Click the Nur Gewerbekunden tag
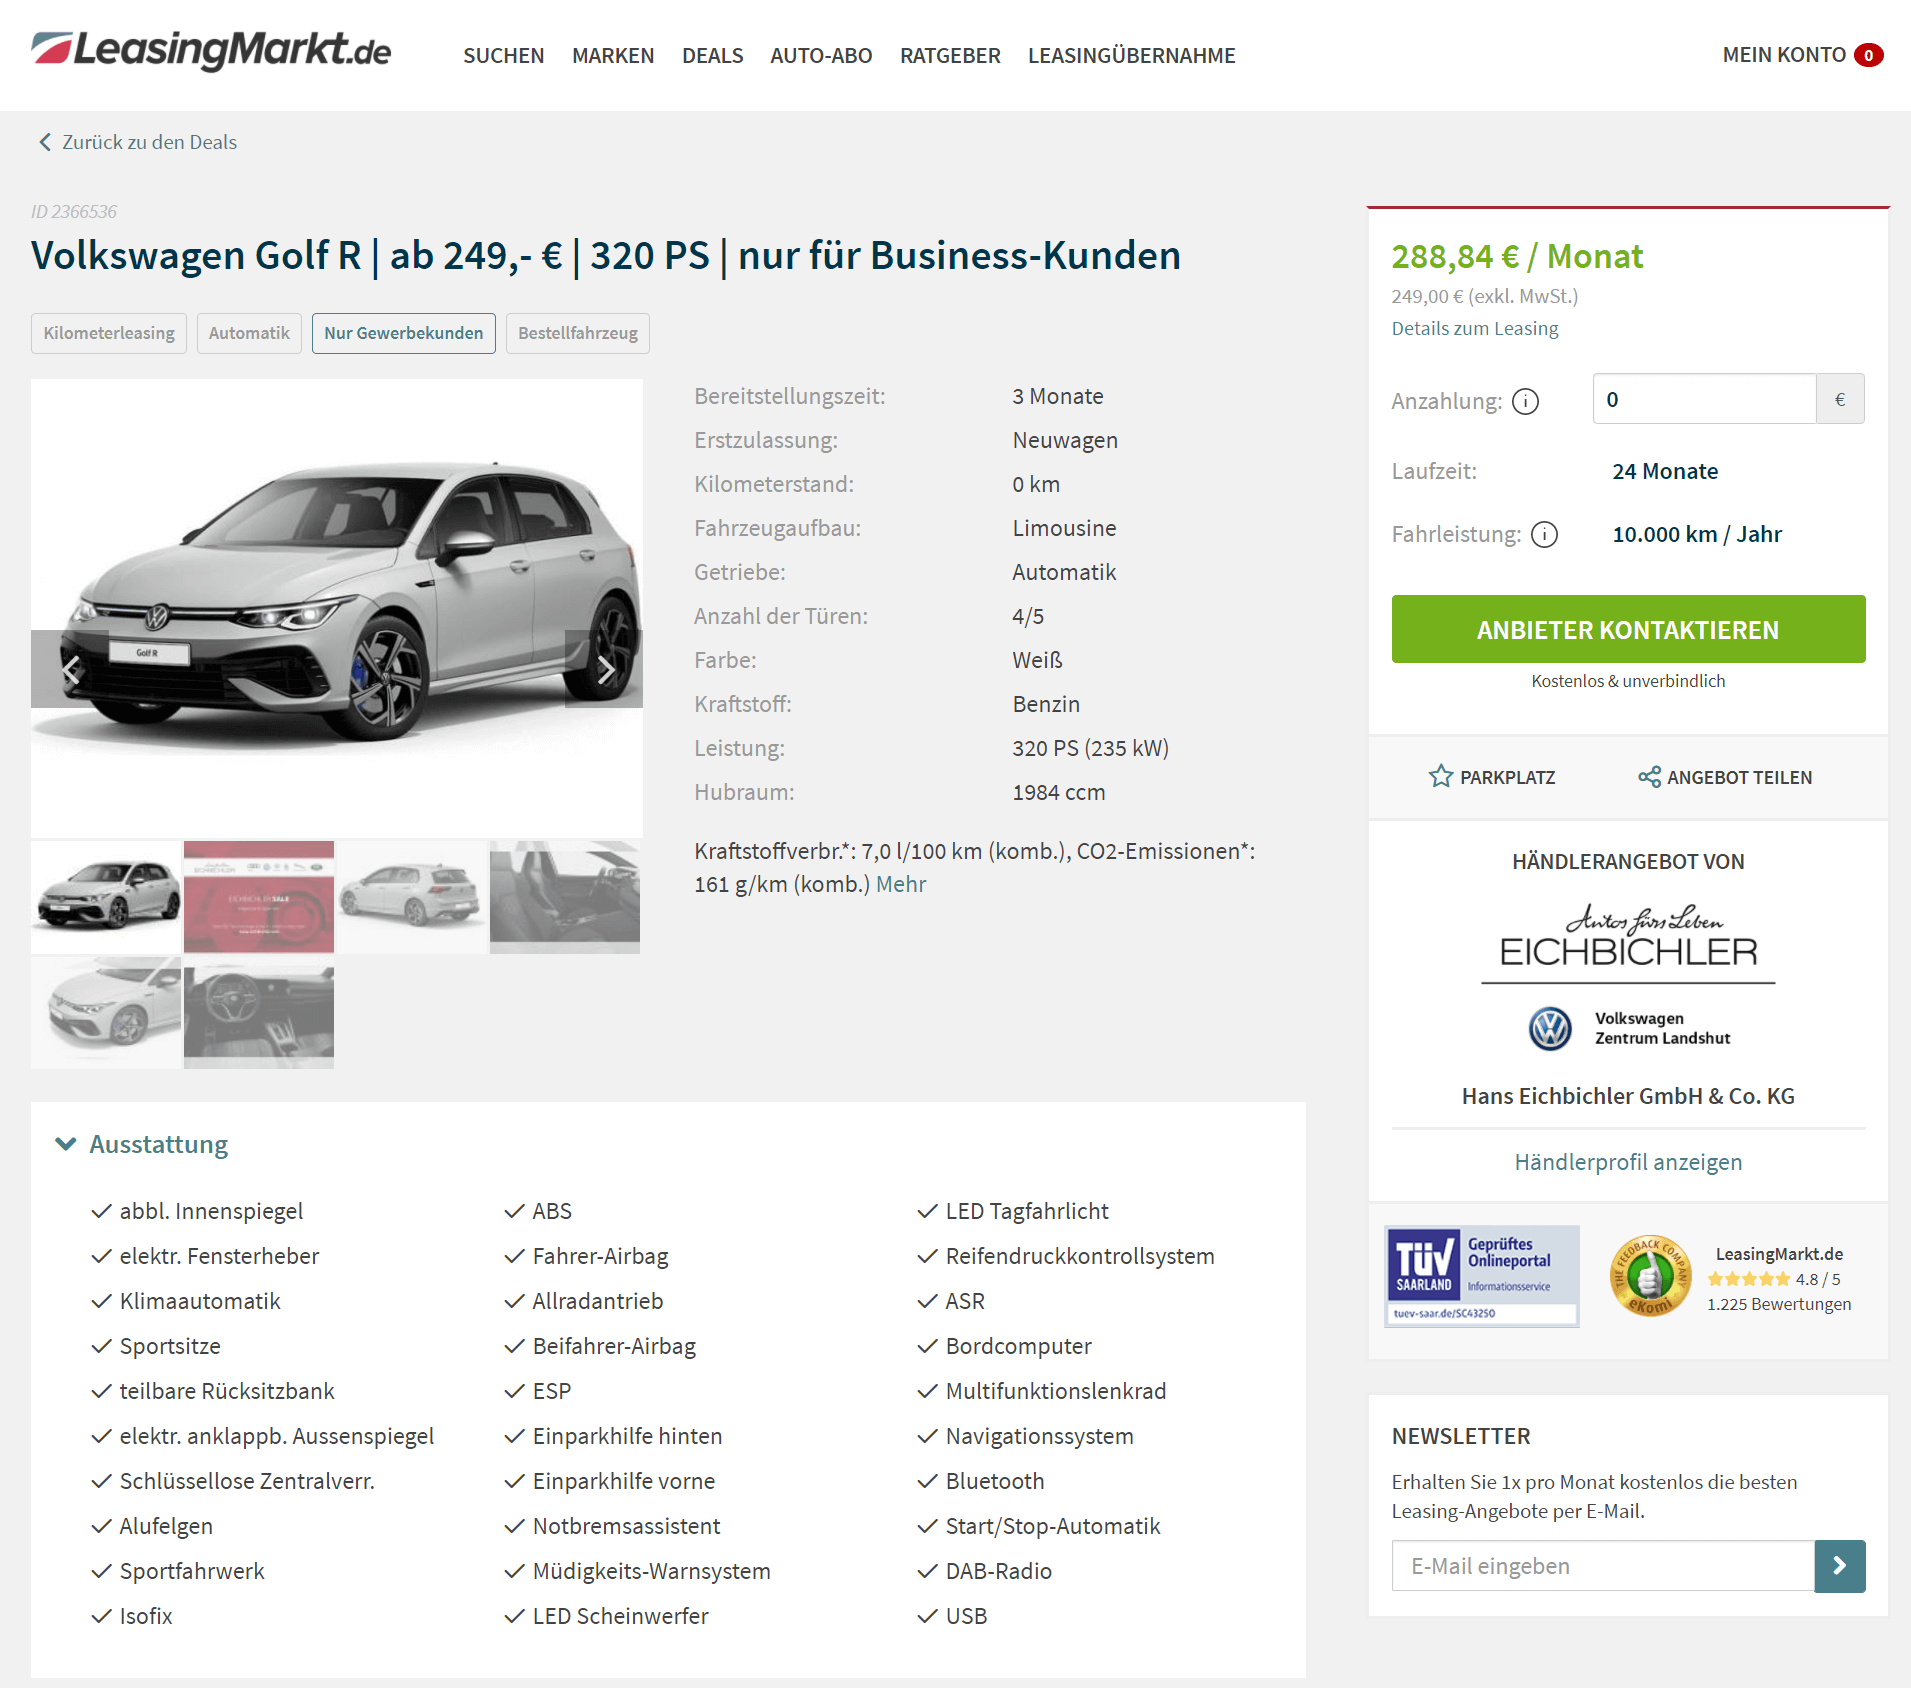Viewport: 1911px width, 1688px height. pos(404,333)
